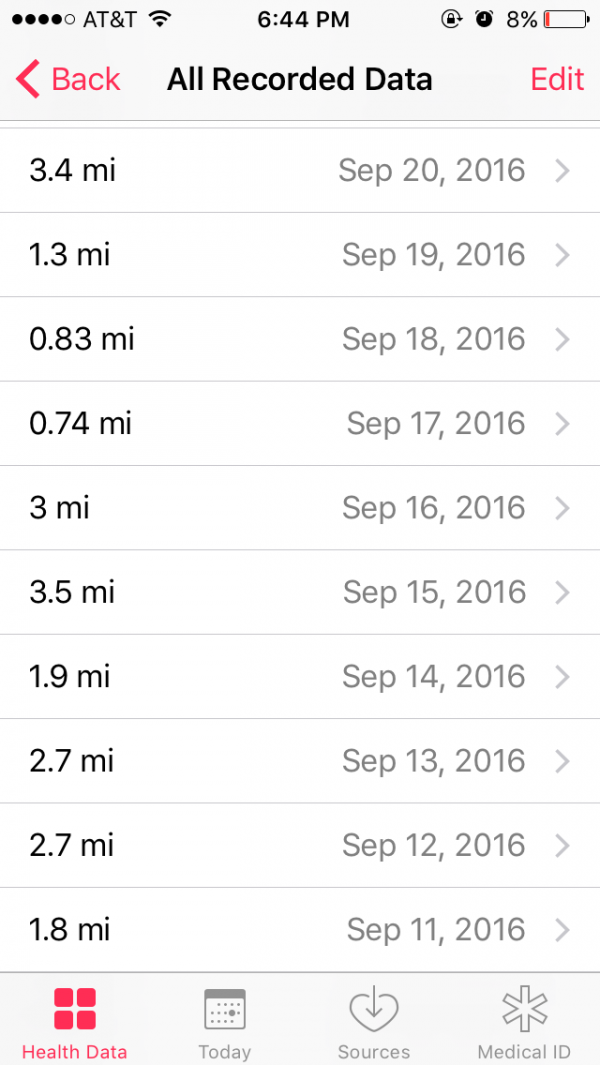Viewport: 600px width, 1065px height.
Task: Expand the Sep 11, 2016 entry chevron
Action: point(562,930)
